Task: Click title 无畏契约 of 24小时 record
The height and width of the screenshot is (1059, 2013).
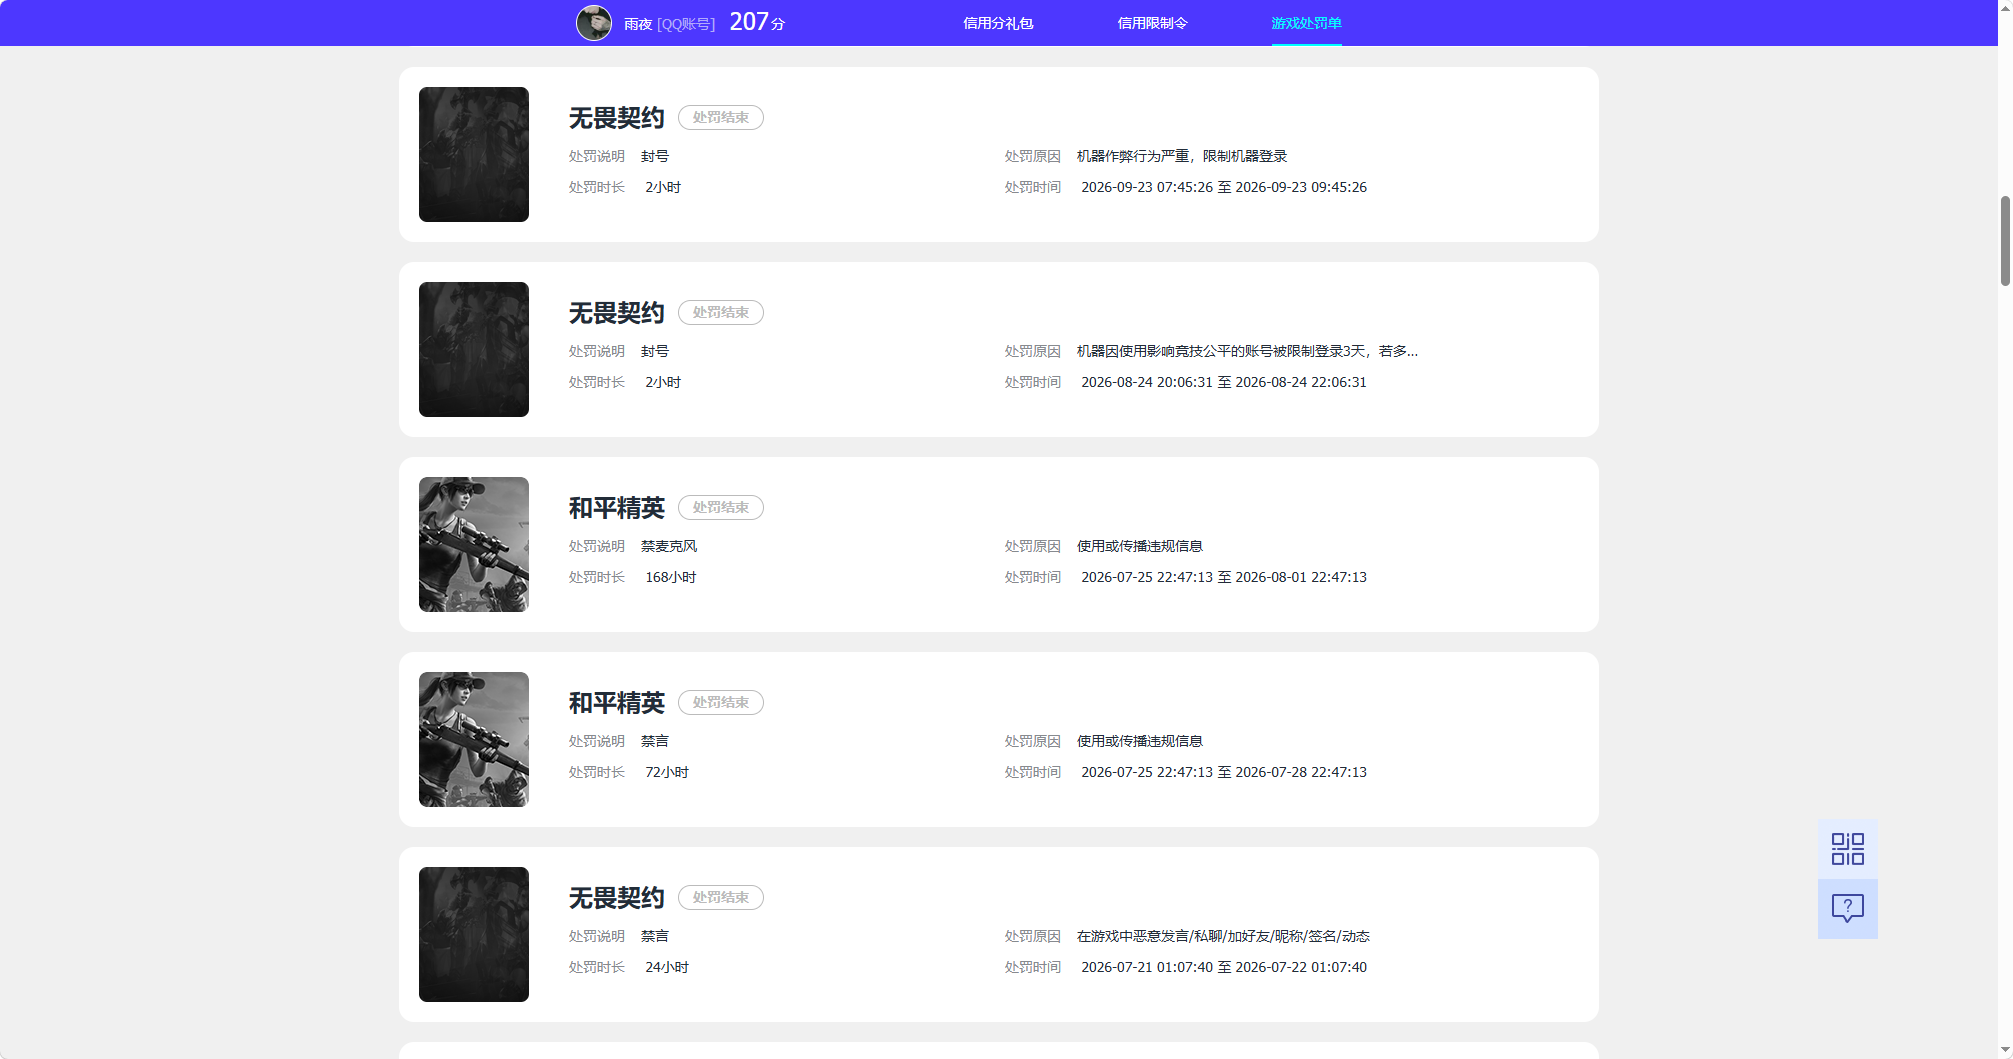Action: pyautogui.click(x=617, y=898)
